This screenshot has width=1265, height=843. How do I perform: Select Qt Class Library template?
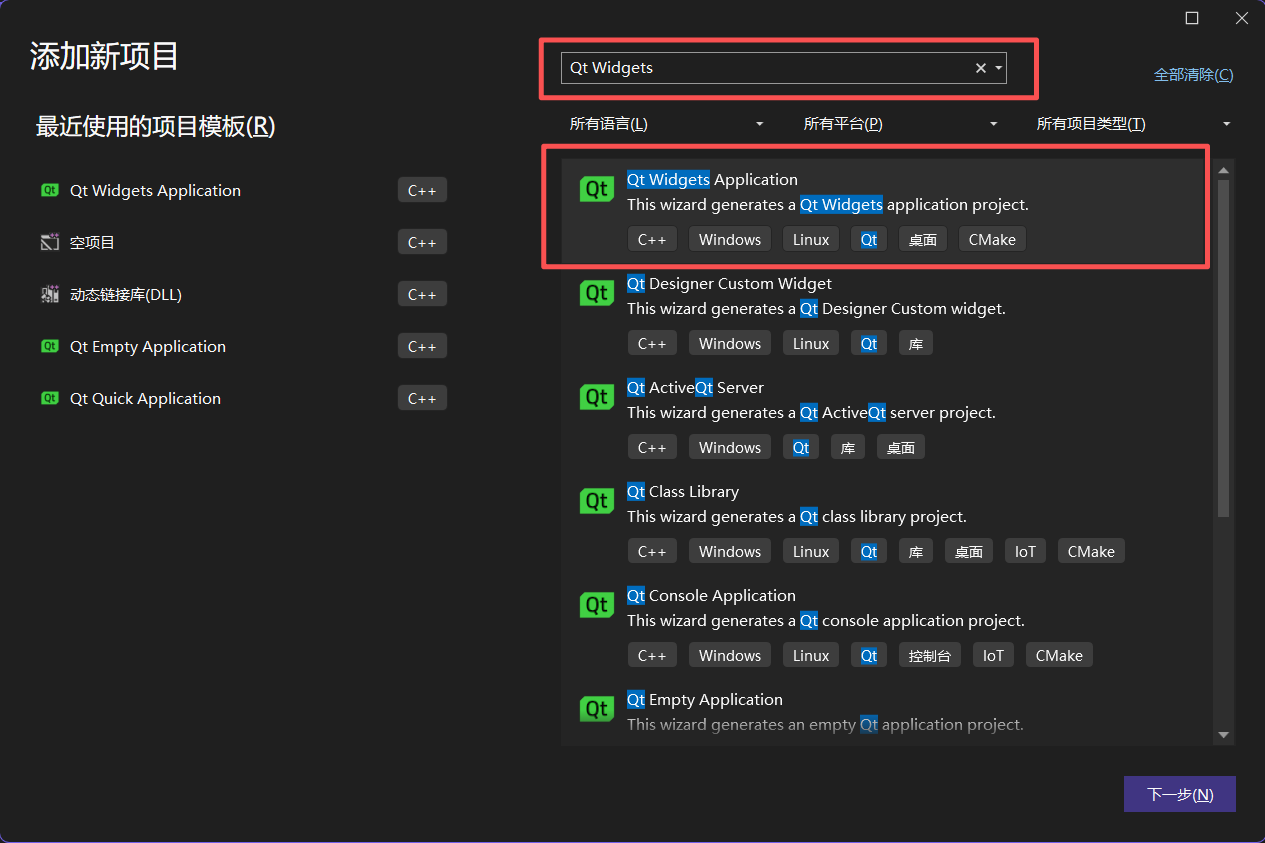(885, 523)
